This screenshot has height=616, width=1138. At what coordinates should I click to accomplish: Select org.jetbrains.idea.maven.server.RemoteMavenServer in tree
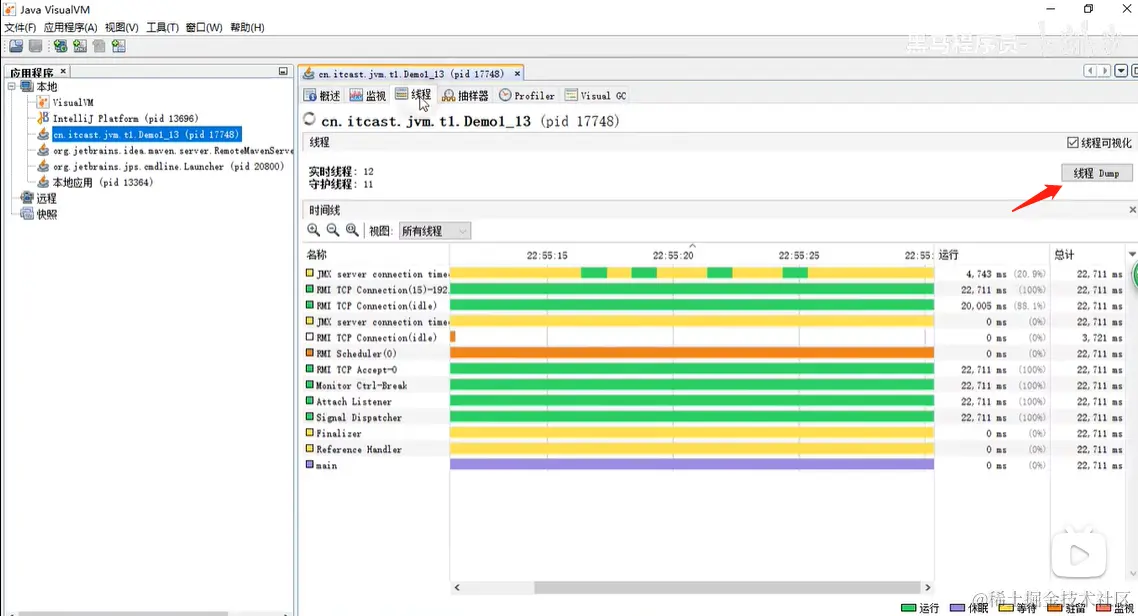click(173, 150)
